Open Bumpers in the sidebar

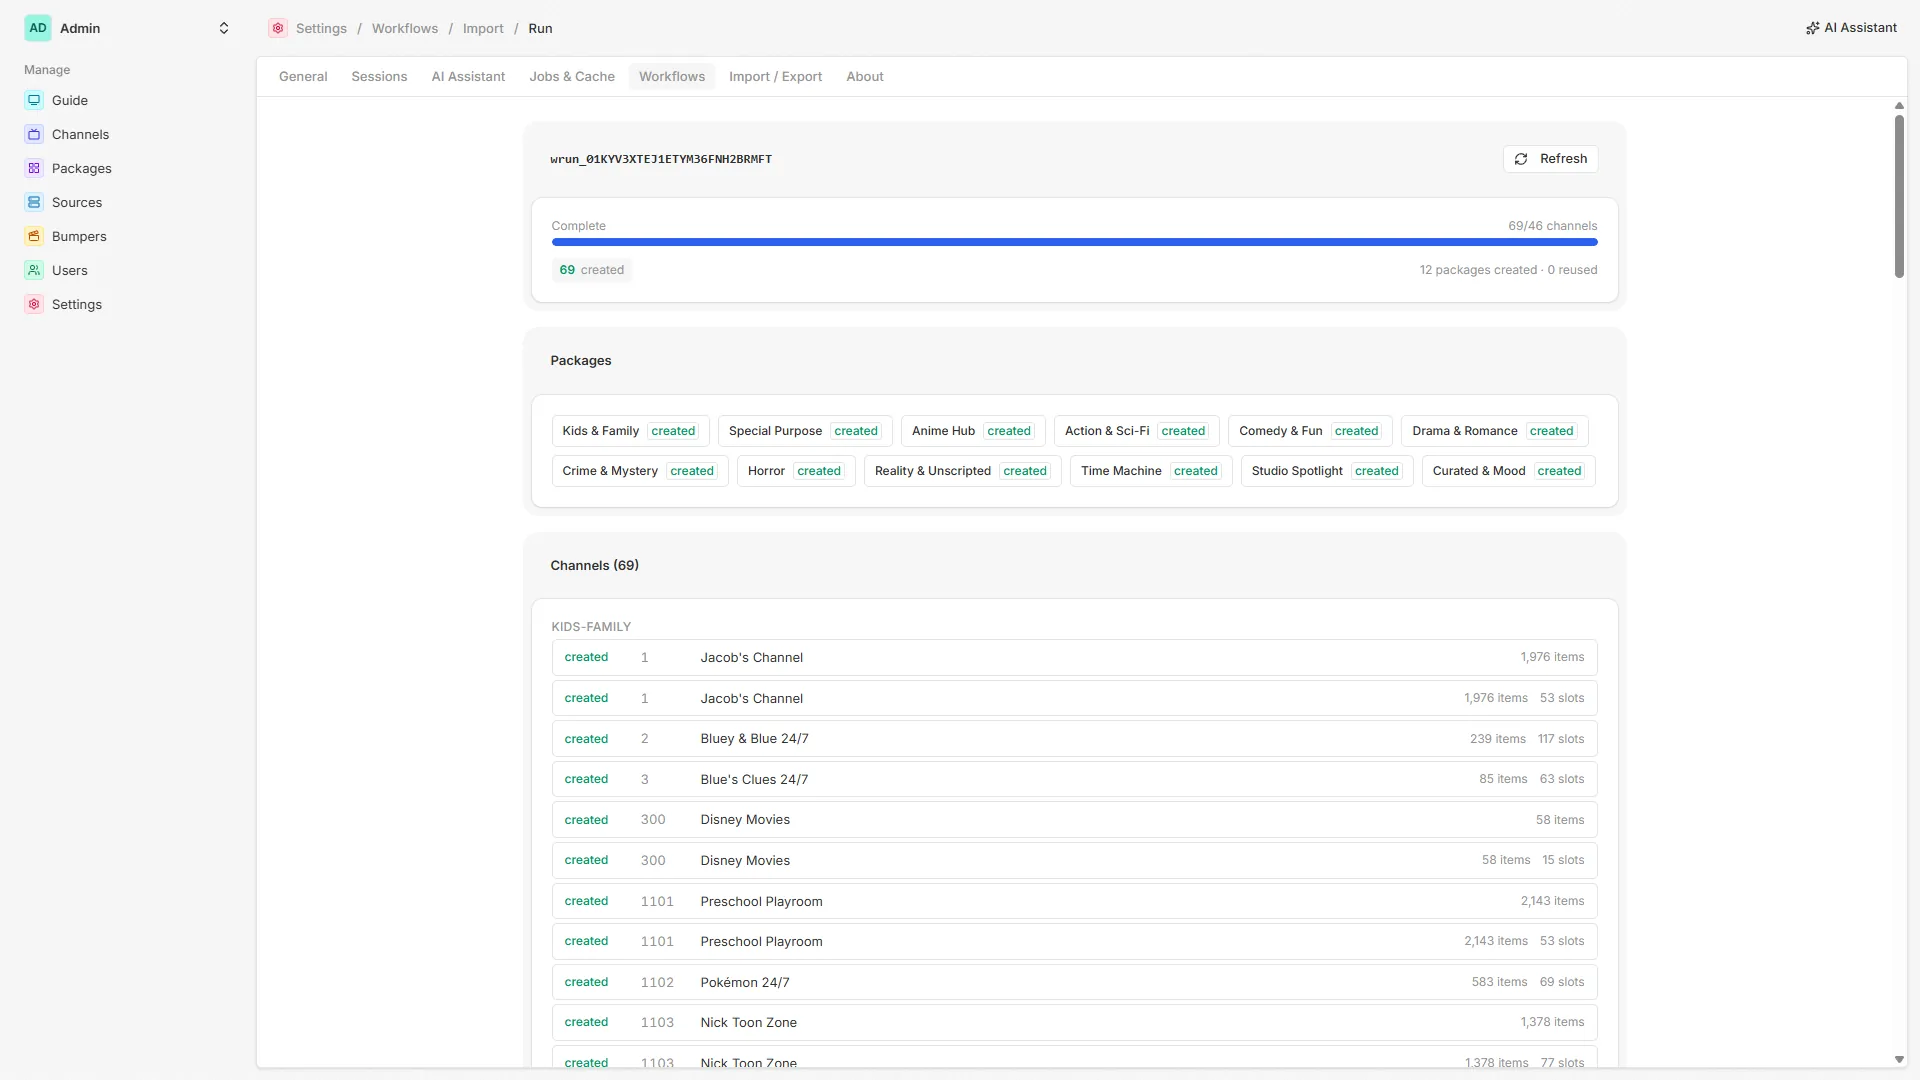[79, 236]
